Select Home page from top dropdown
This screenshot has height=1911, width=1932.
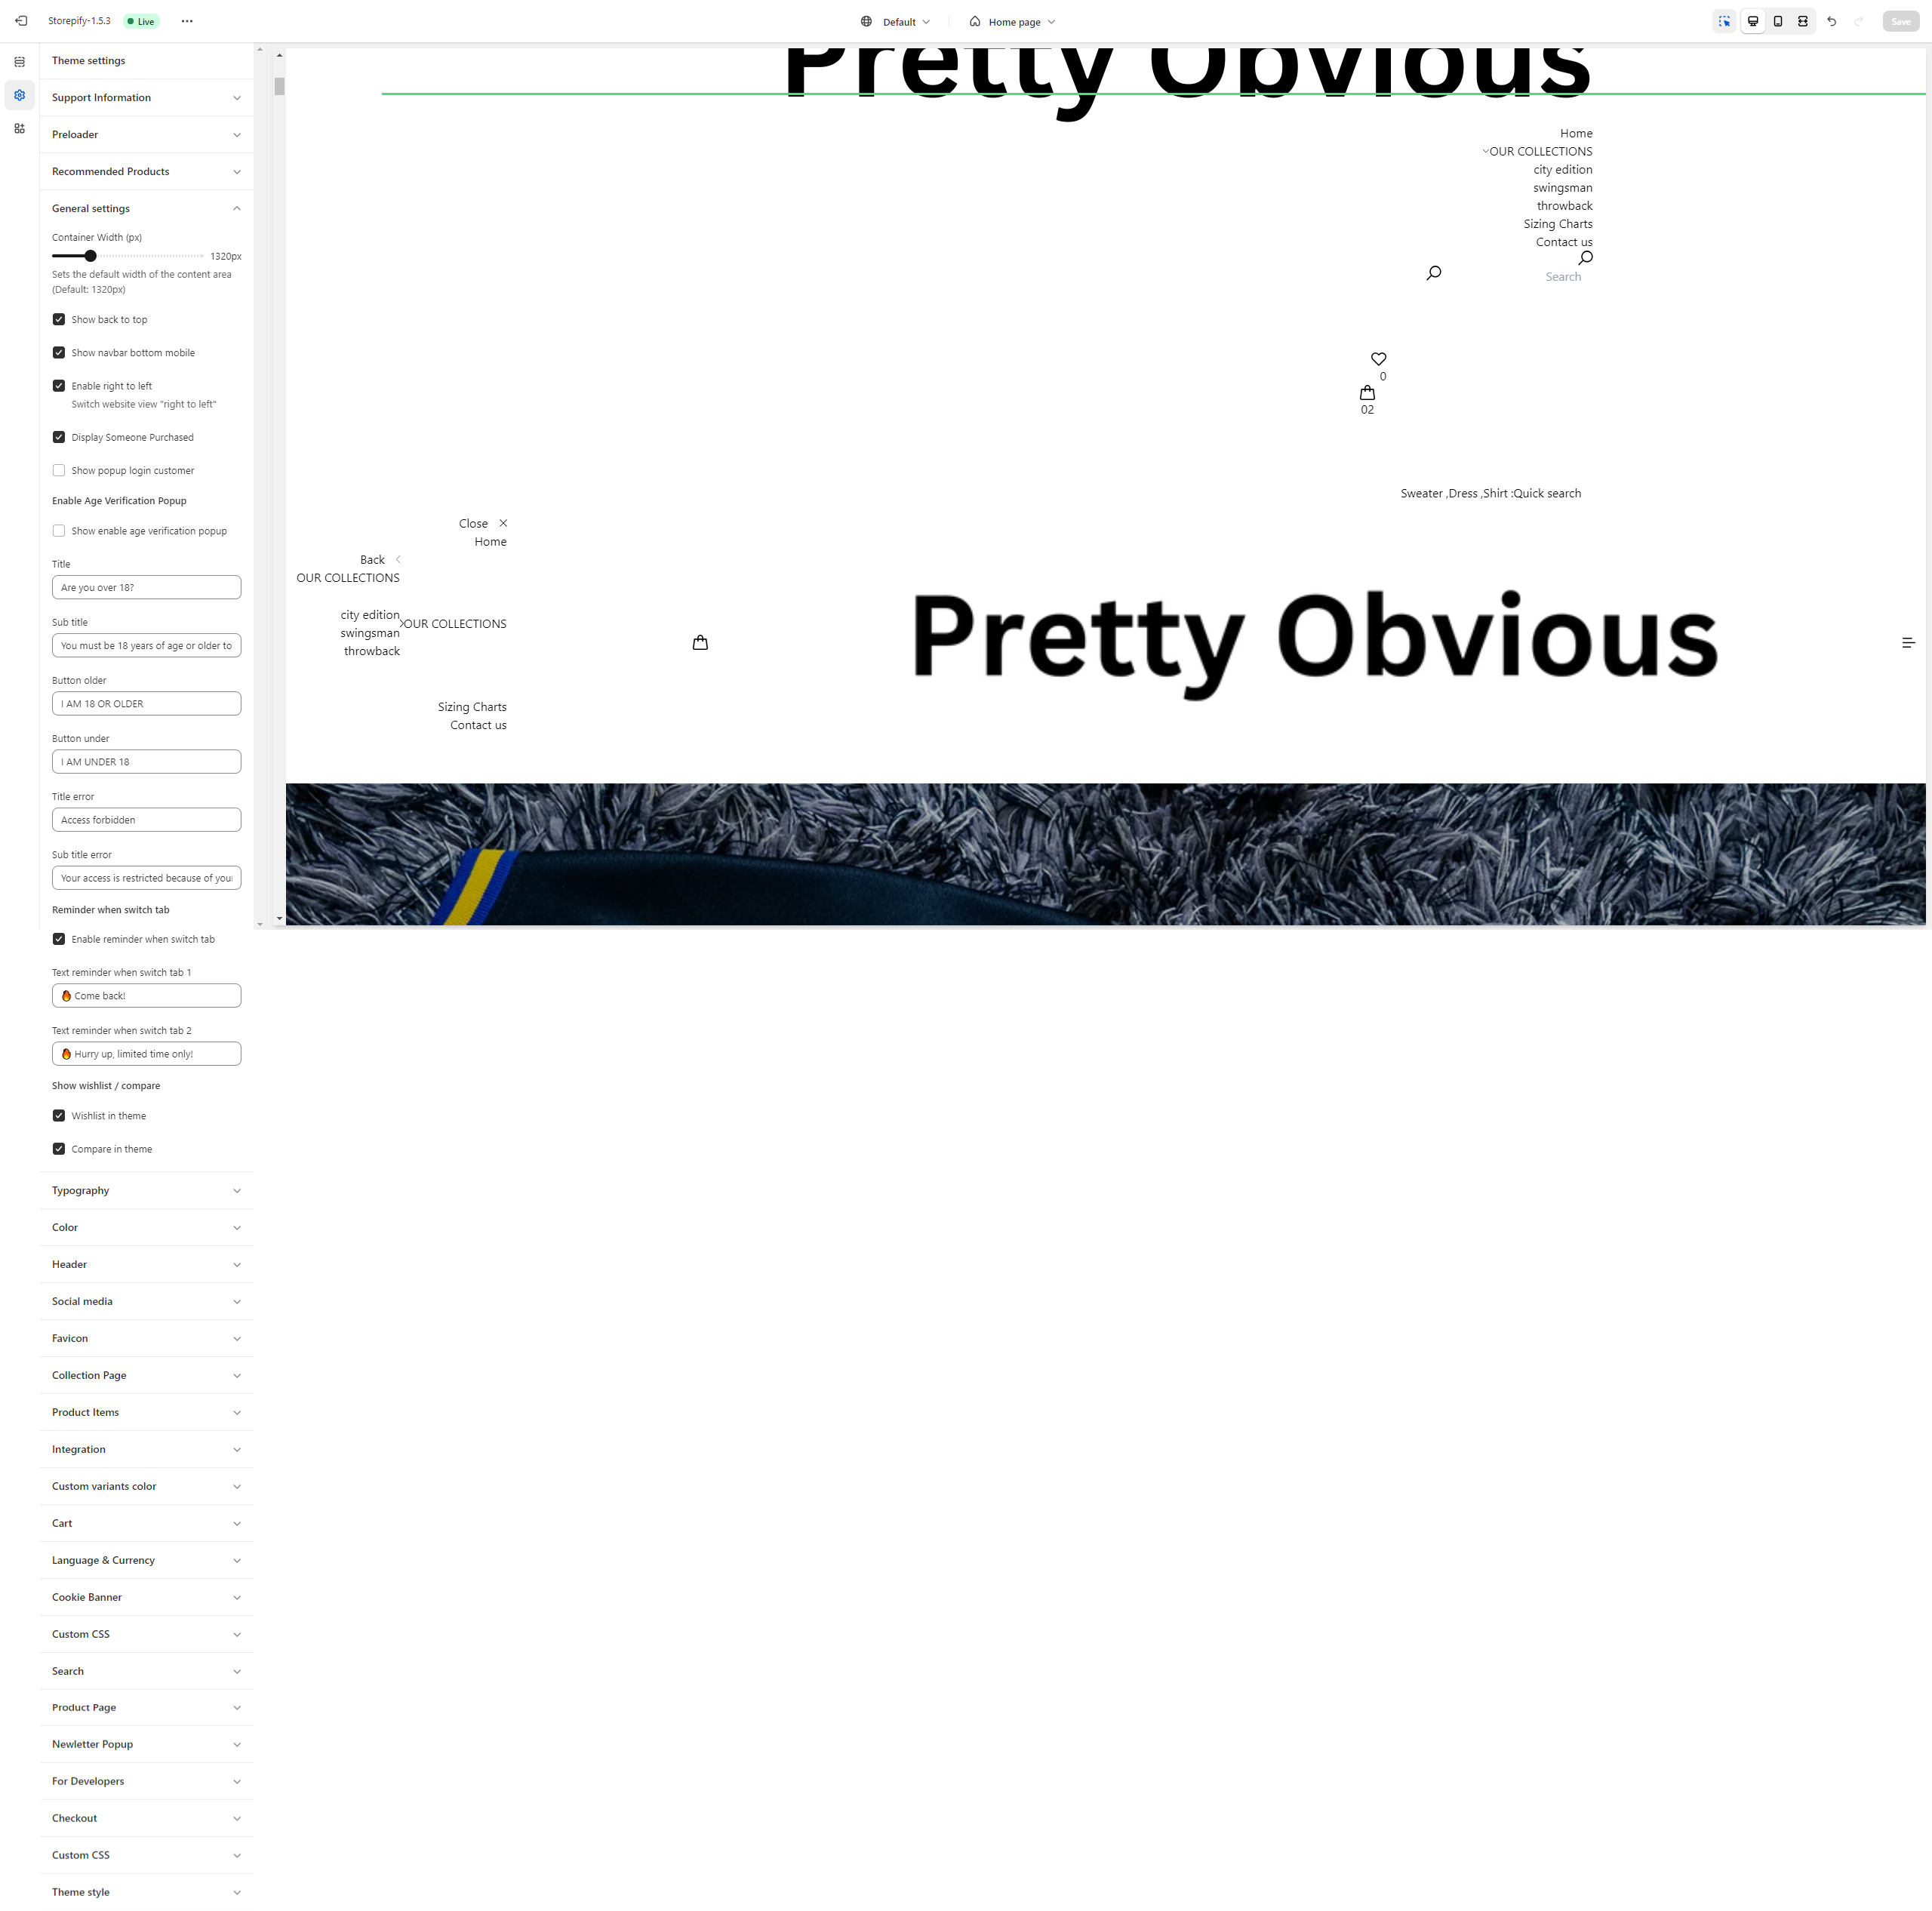point(1015,21)
